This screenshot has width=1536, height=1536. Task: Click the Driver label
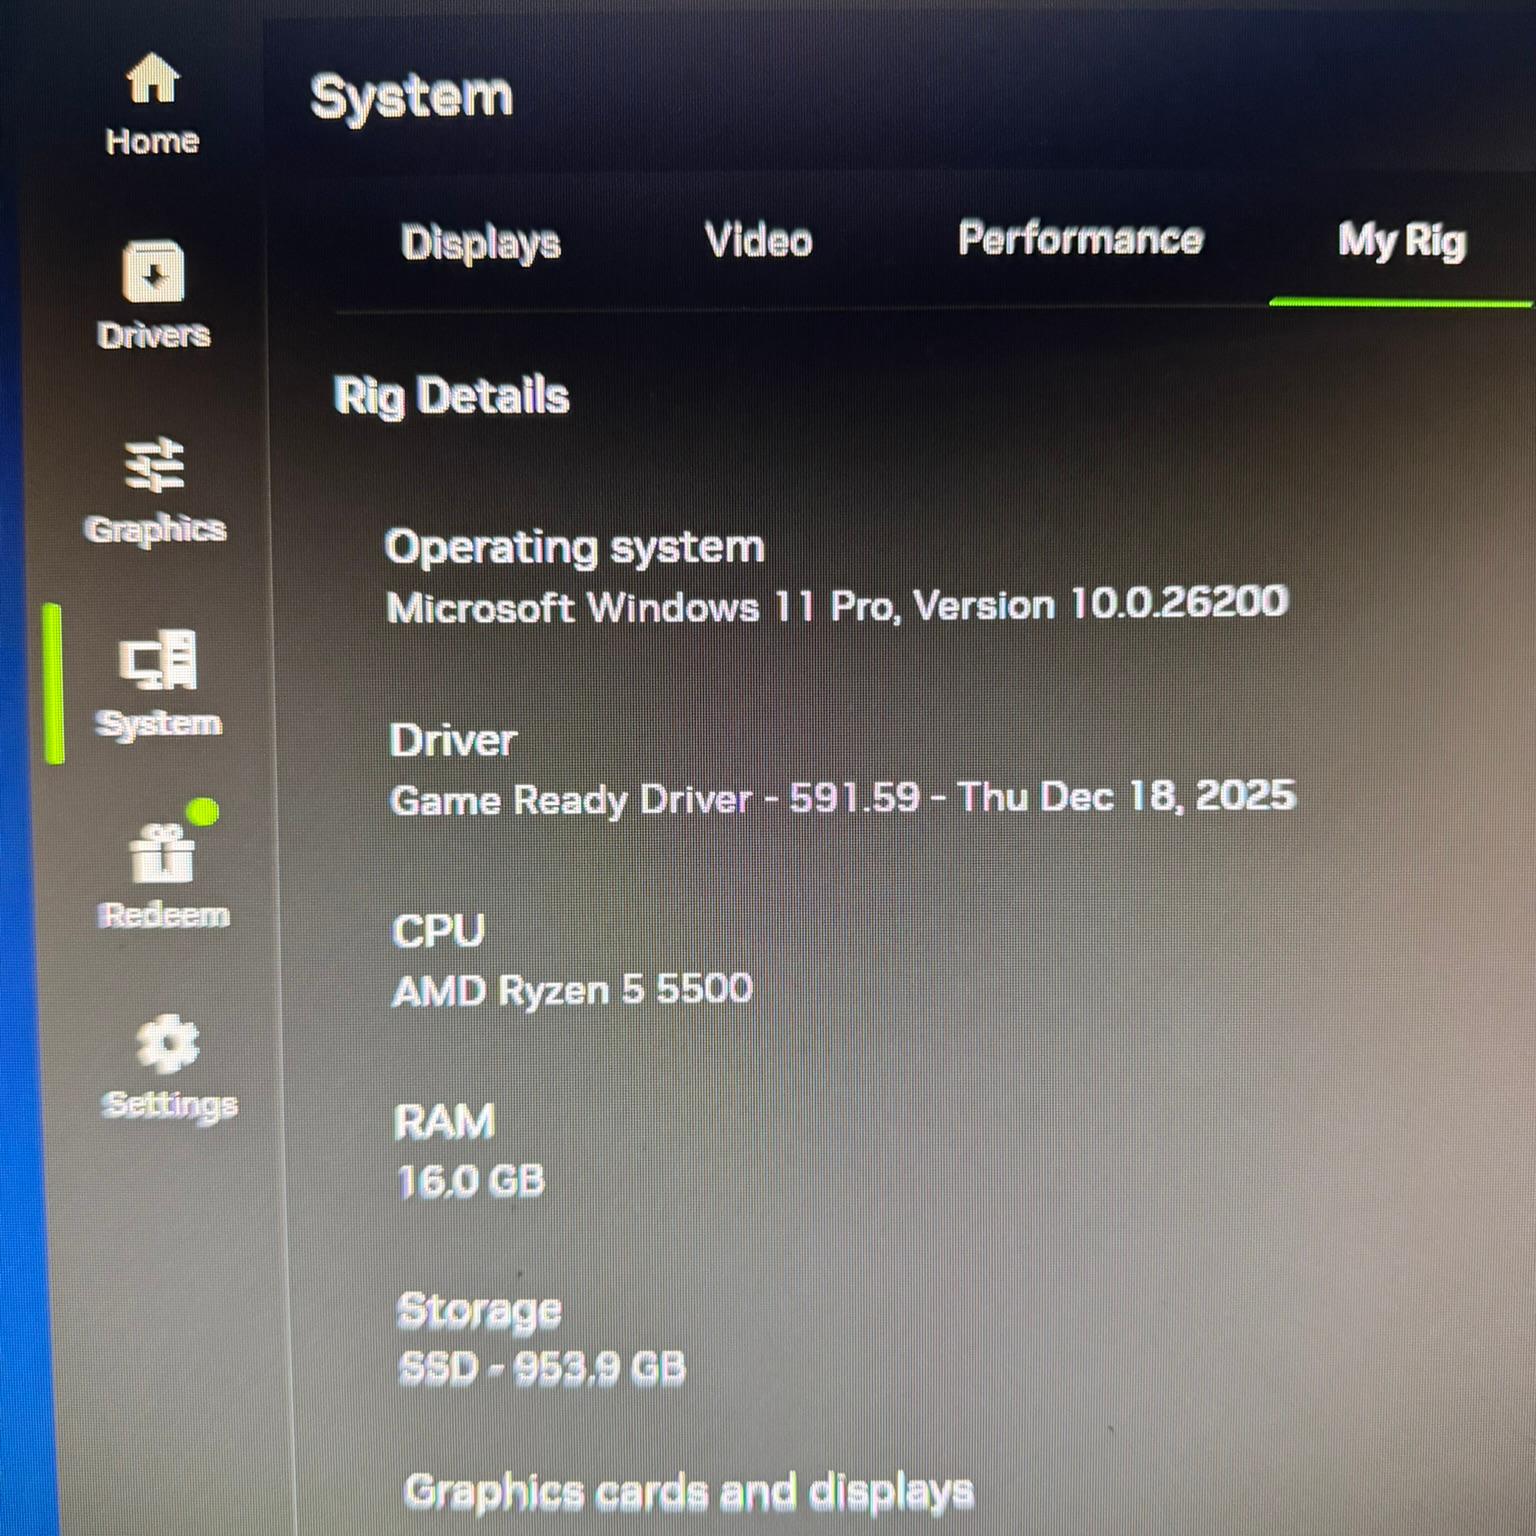(x=453, y=740)
